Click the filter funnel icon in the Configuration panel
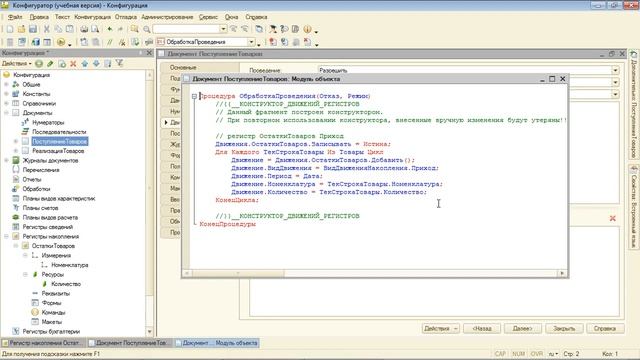640x360 pixels. click(x=119, y=63)
